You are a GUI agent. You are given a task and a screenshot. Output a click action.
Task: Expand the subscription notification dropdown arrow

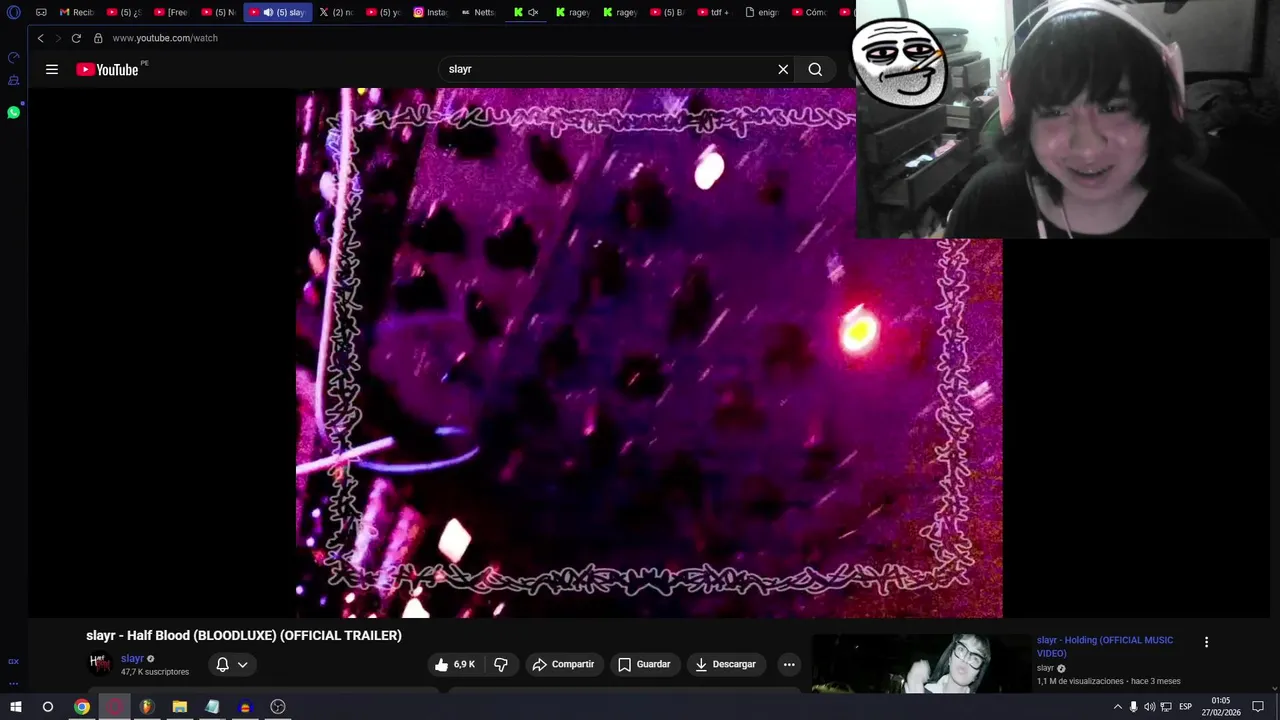242,664
